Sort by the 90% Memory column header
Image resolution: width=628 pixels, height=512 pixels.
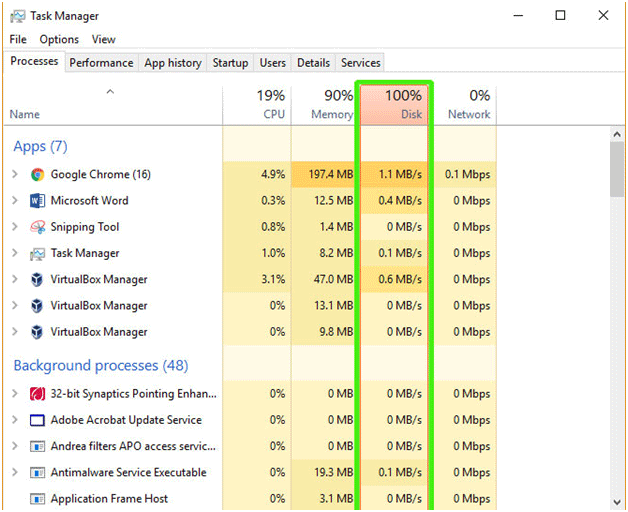point(324,105)
